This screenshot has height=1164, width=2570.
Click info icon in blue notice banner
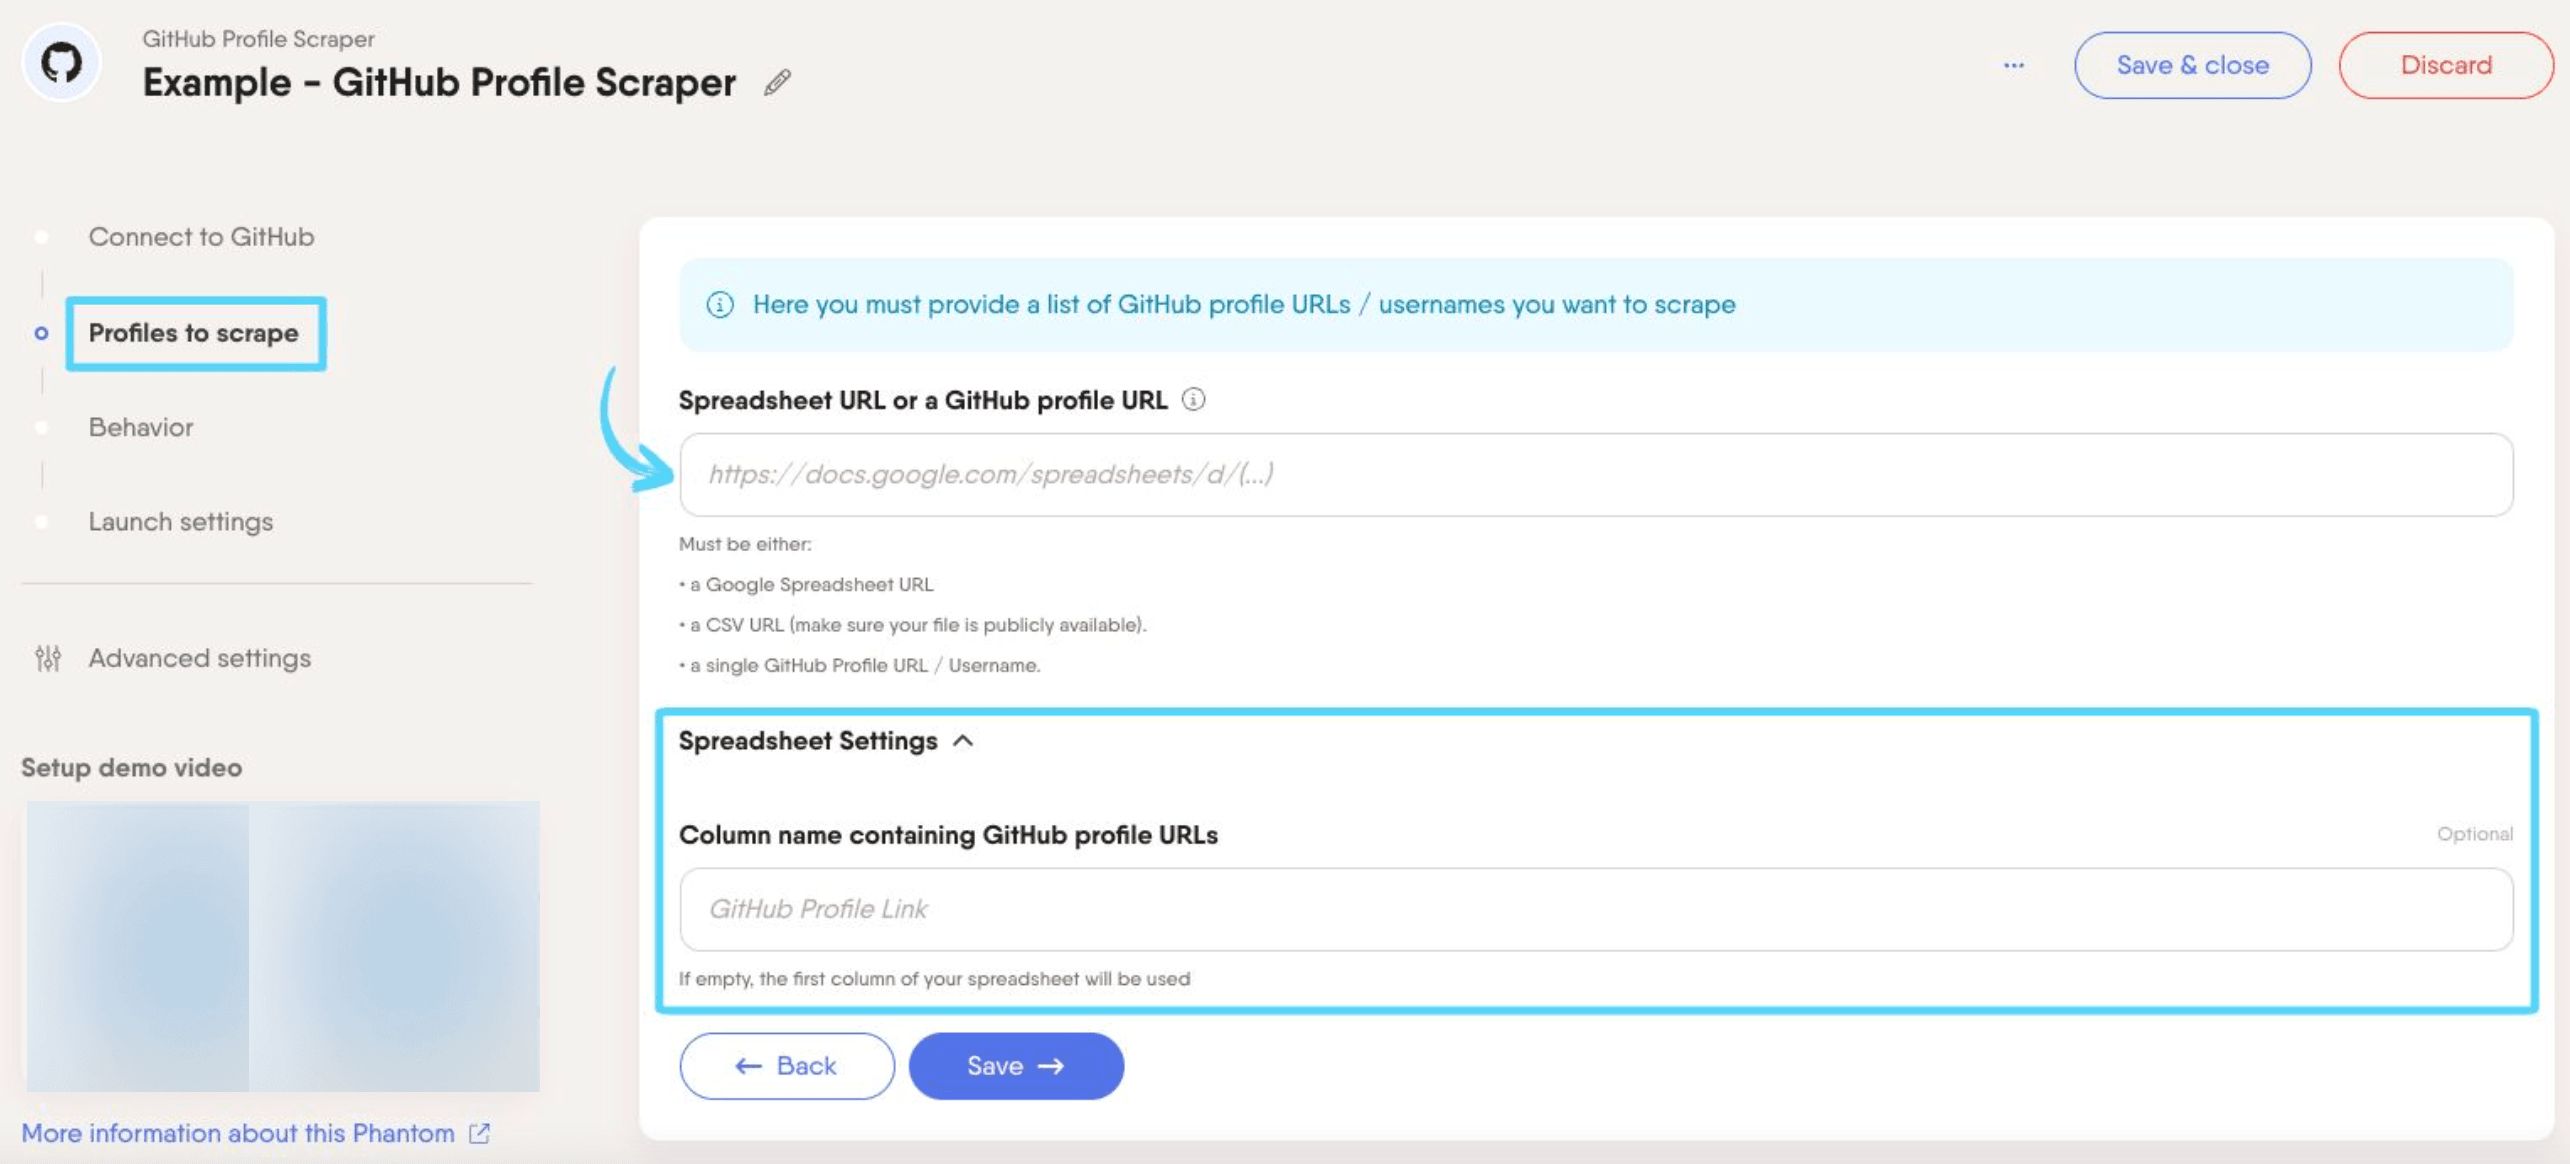(x=720, y=304)
